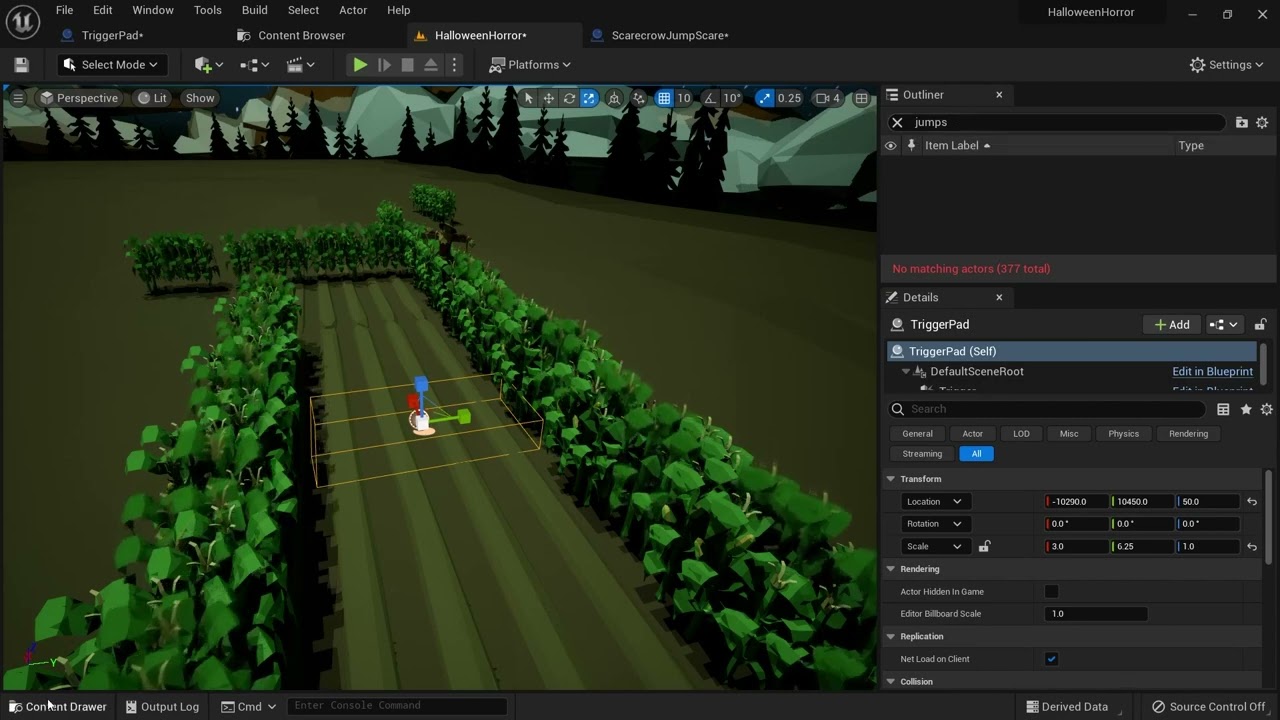The width and height of the screenshot is (1280, 720).
Task: Open the Build menu
Action: (x=254, y=10)
